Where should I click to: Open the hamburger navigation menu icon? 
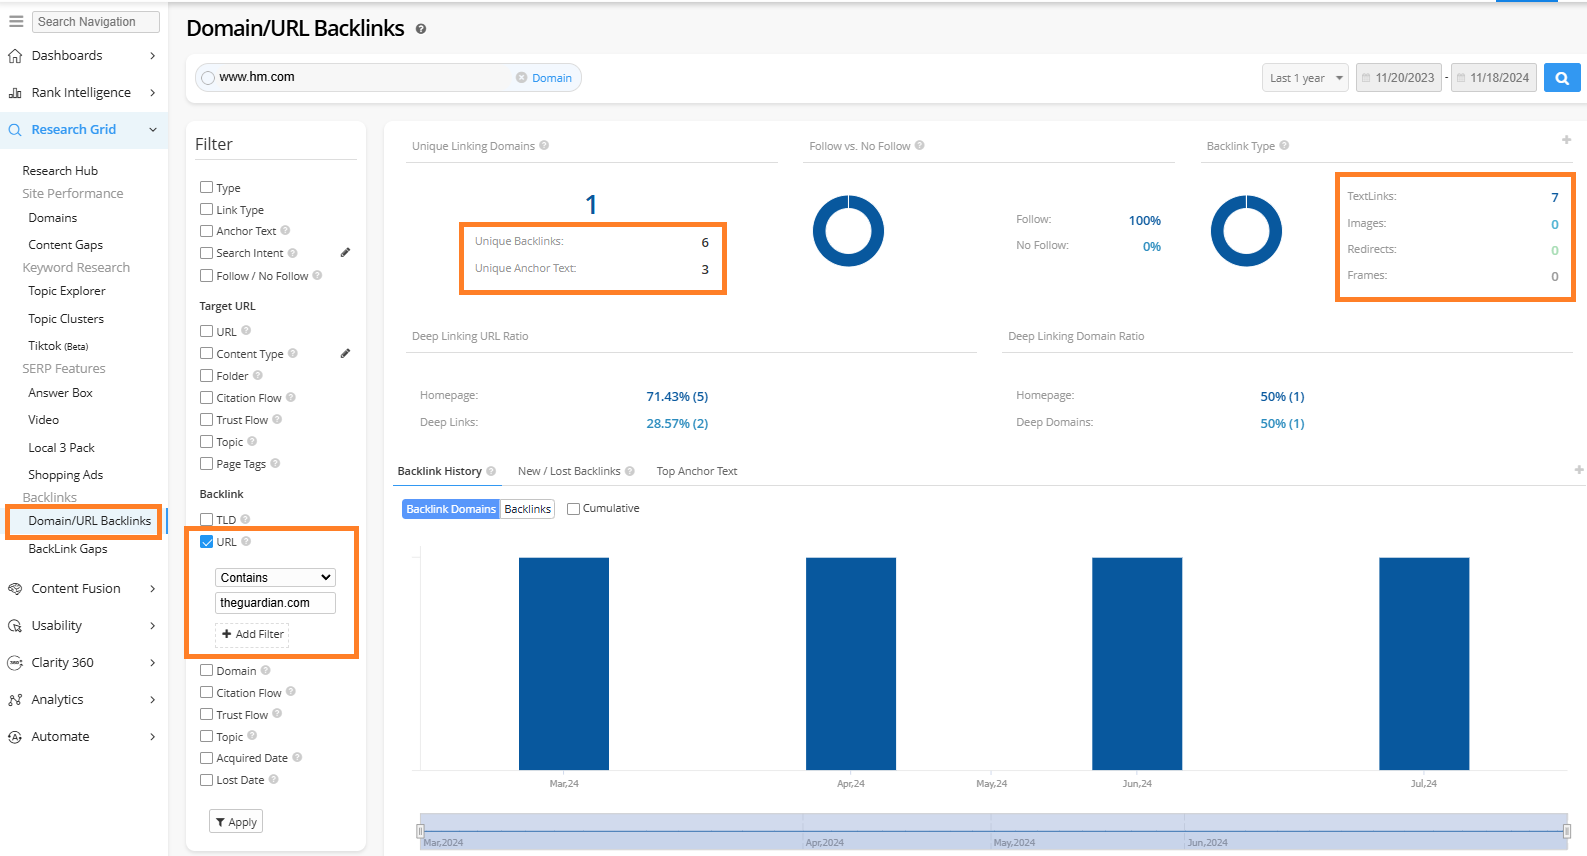[16, 21]
